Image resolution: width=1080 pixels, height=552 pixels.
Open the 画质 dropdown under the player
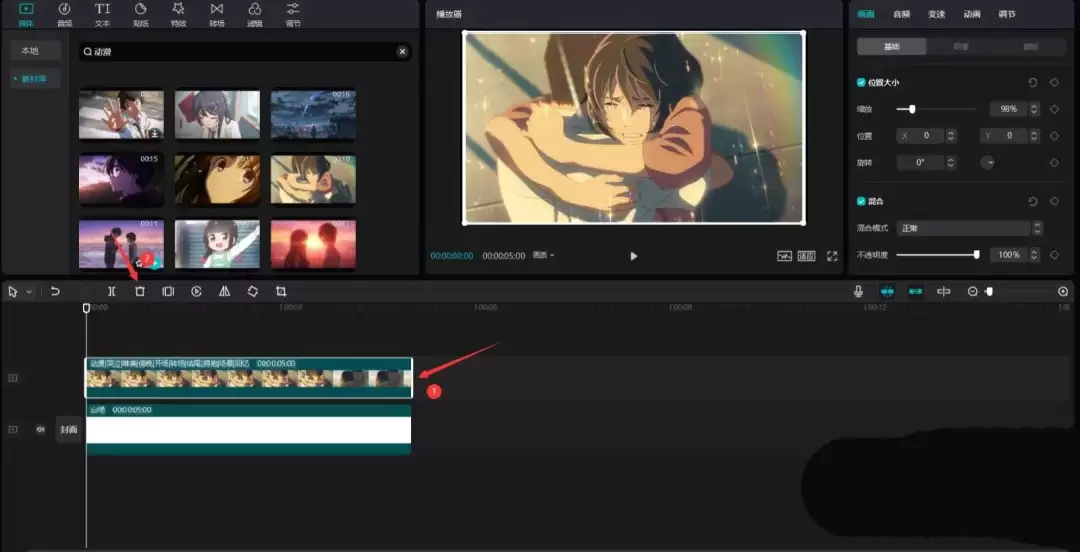point(544,256)
